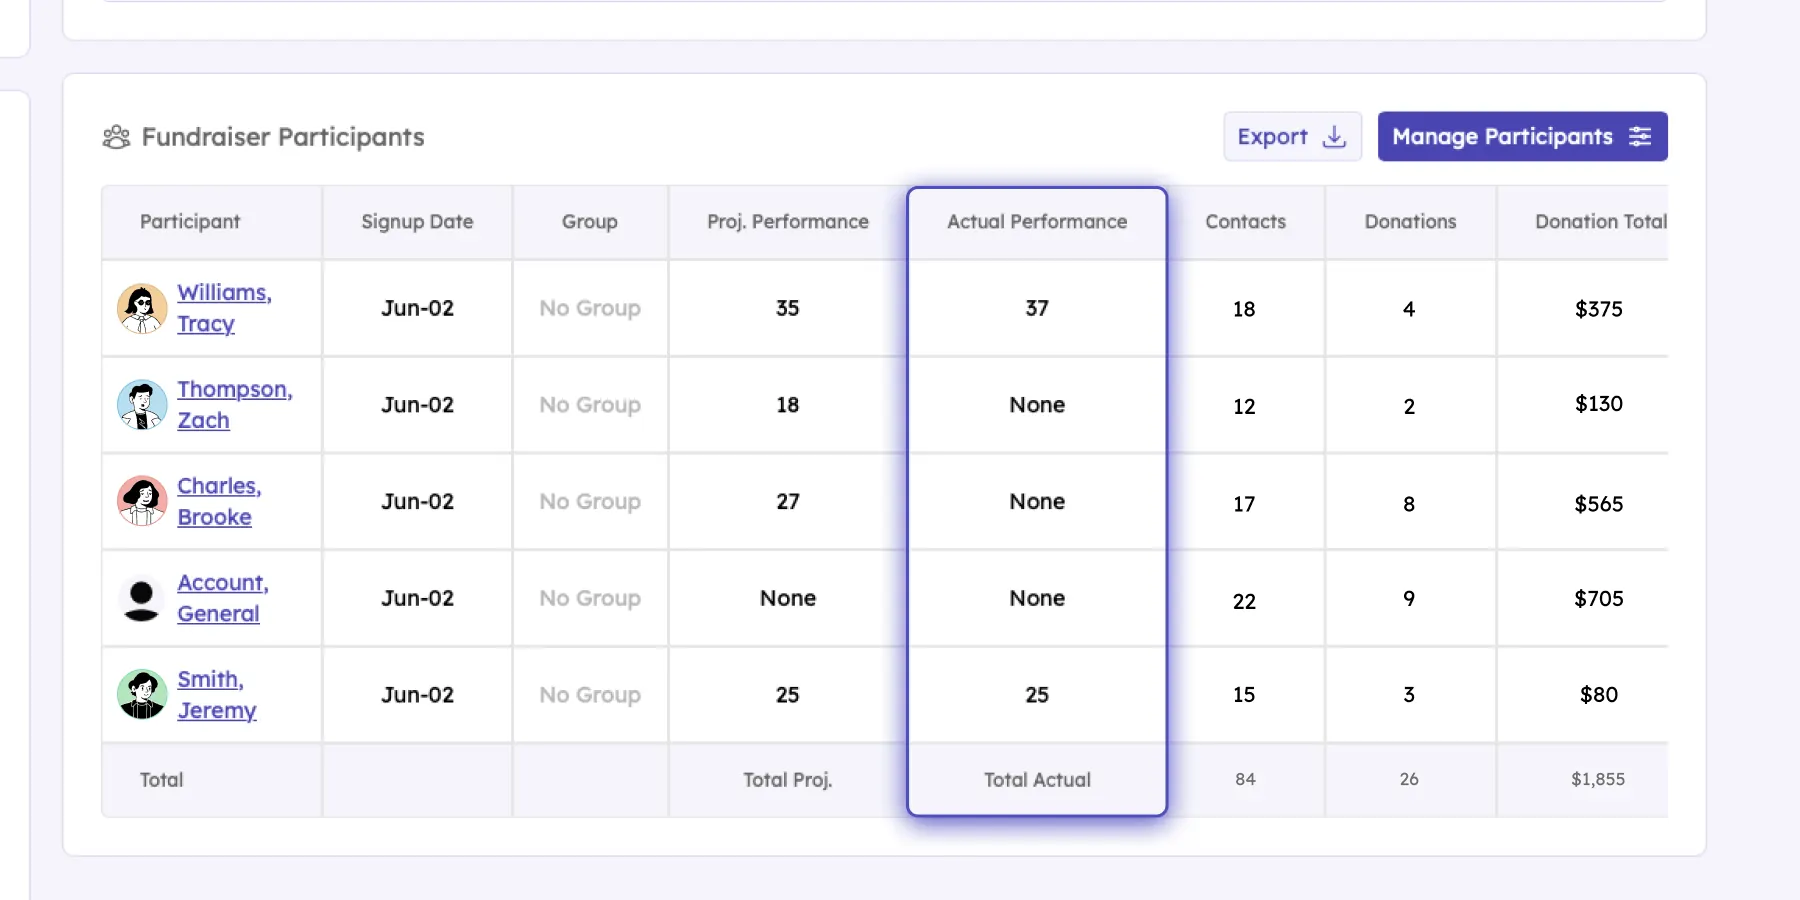Click Jeremy Smith's green avatar

click(142, 695)
